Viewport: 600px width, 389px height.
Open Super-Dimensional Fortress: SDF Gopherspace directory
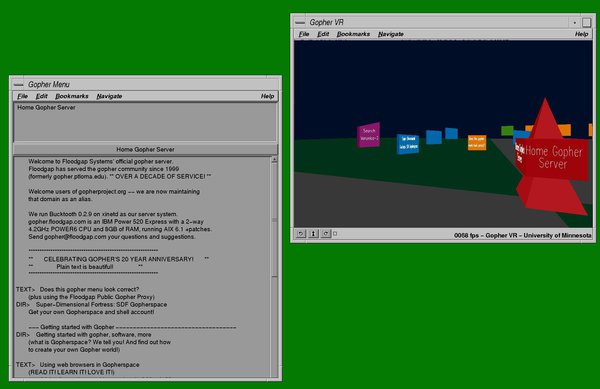(101, 304)
